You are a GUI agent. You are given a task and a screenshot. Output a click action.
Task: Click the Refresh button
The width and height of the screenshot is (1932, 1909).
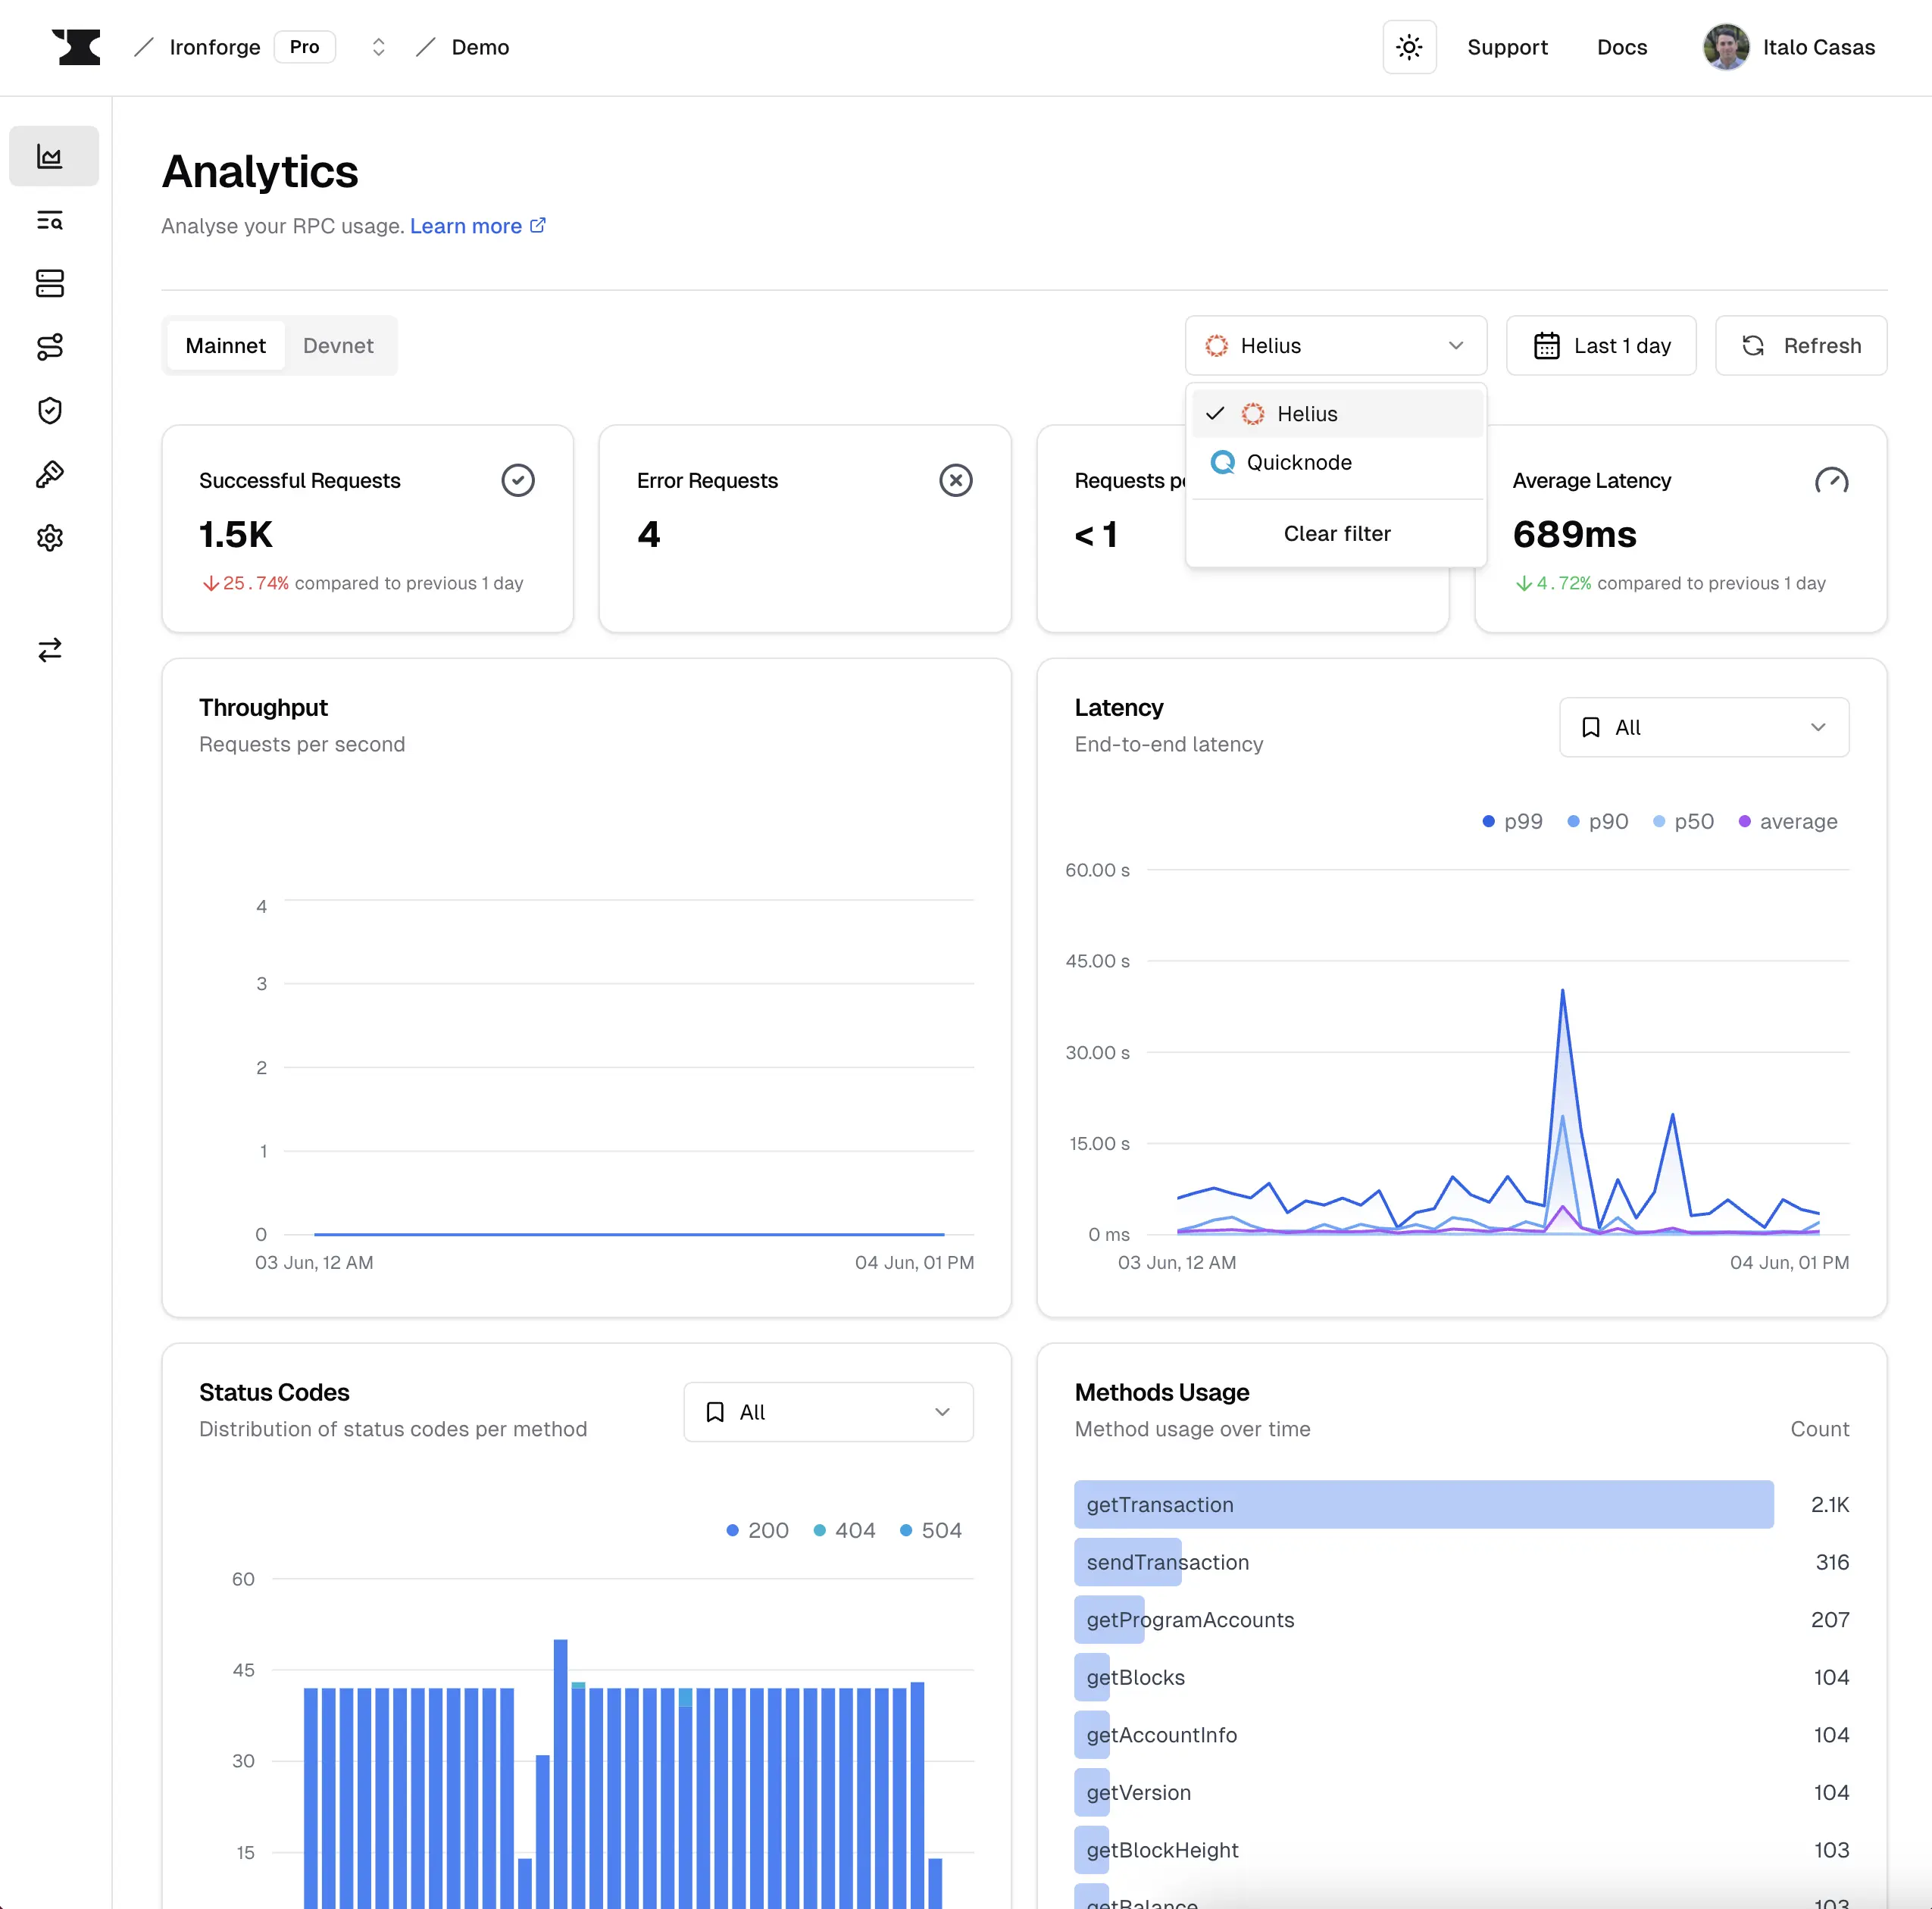point(1800,345)
